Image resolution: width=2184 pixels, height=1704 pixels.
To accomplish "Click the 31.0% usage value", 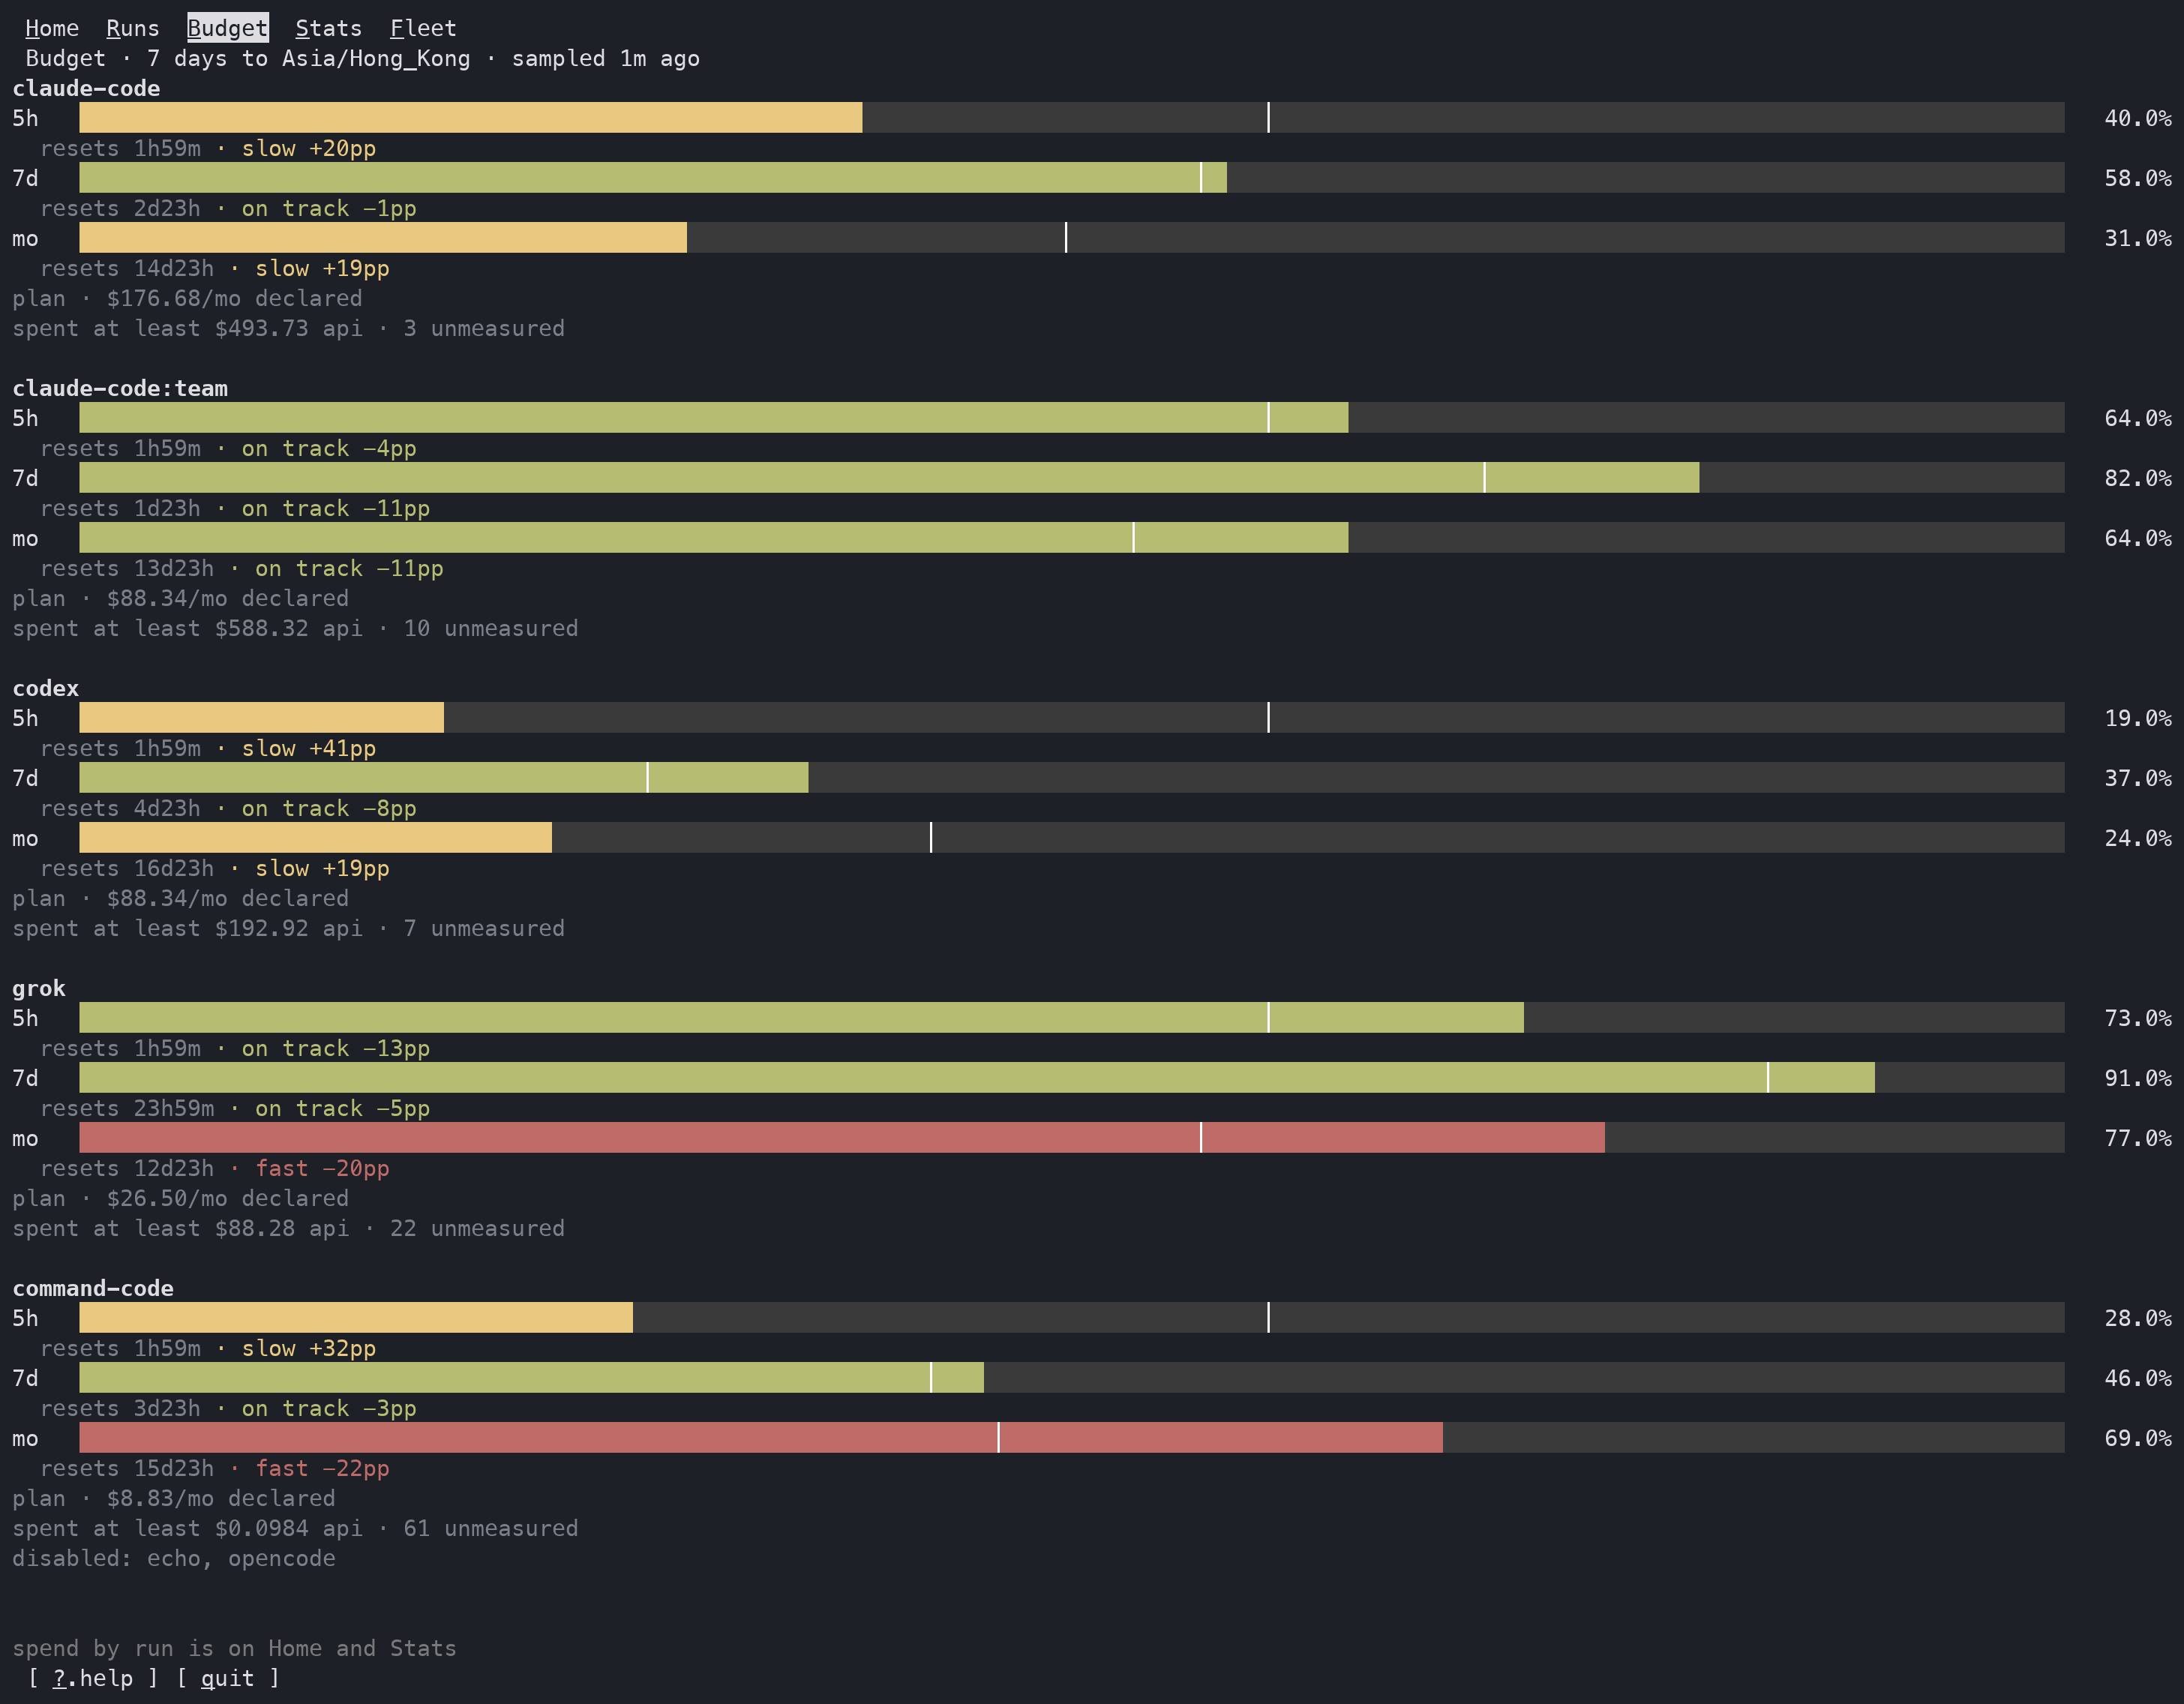I will click(x=2137, y=238).
